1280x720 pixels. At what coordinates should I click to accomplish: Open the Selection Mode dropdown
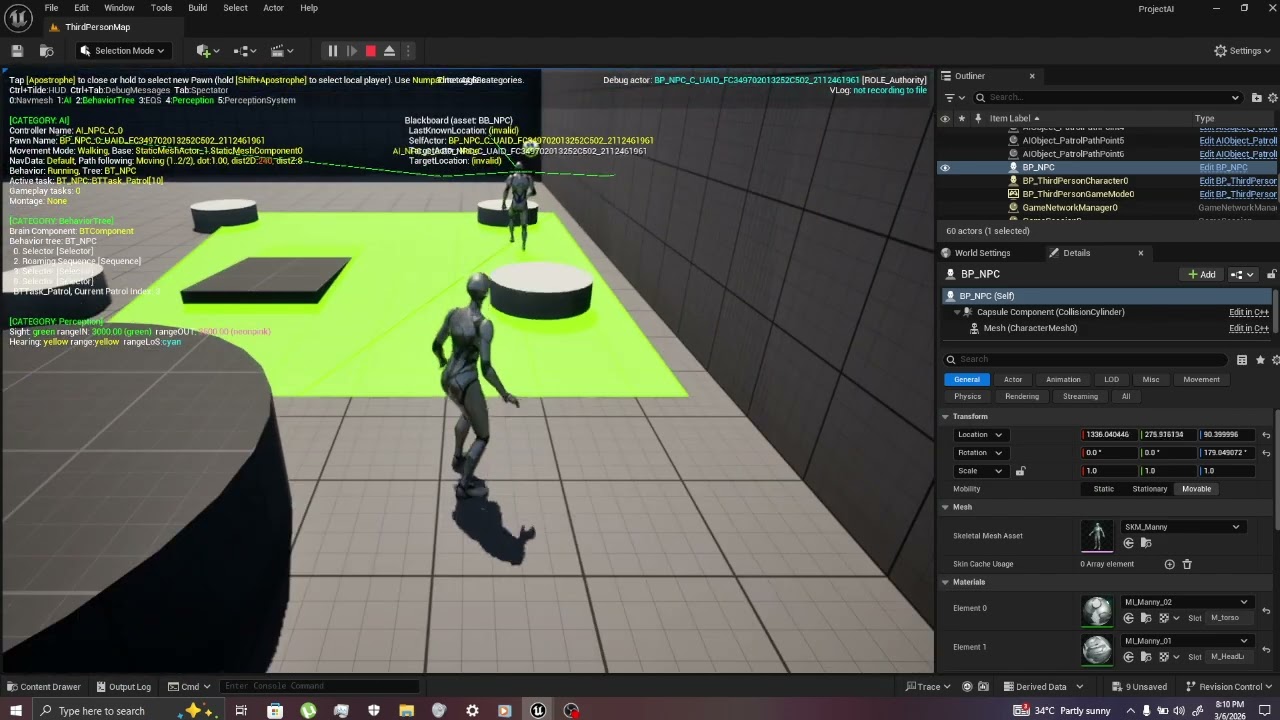coord(122,51)
